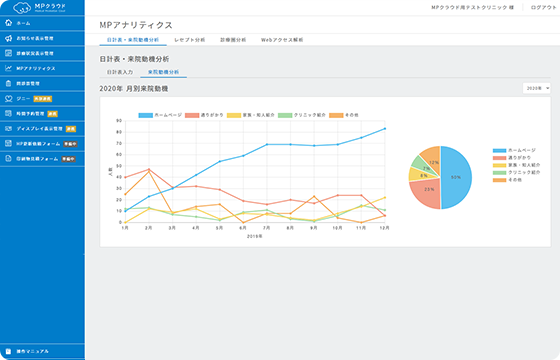Select the 日計表入力 sub-tab
Viewport: 560px width, 360px height.
pyautogui.click(x=120, y=72)
